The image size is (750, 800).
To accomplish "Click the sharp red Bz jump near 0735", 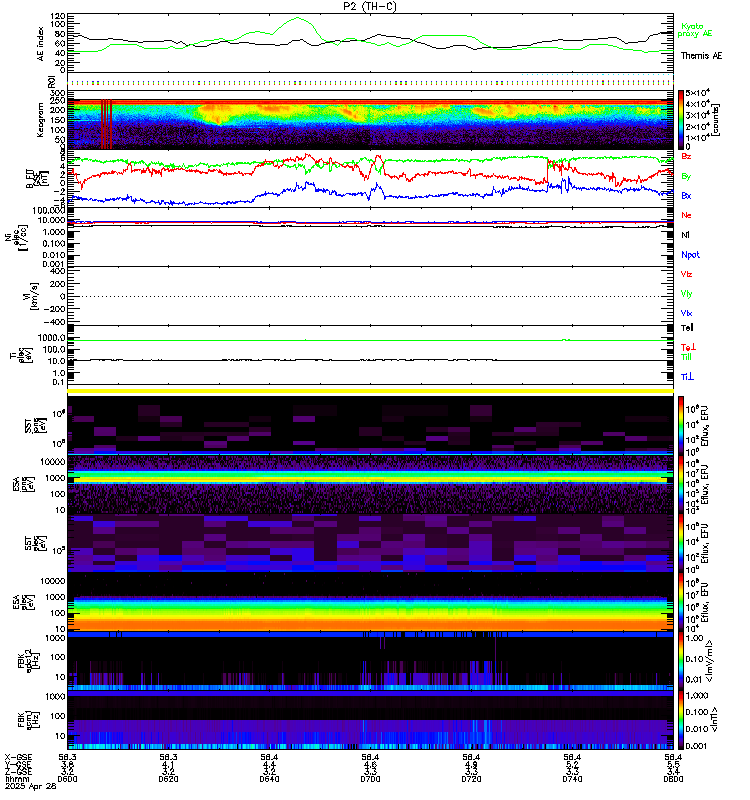I will [547, 171].
